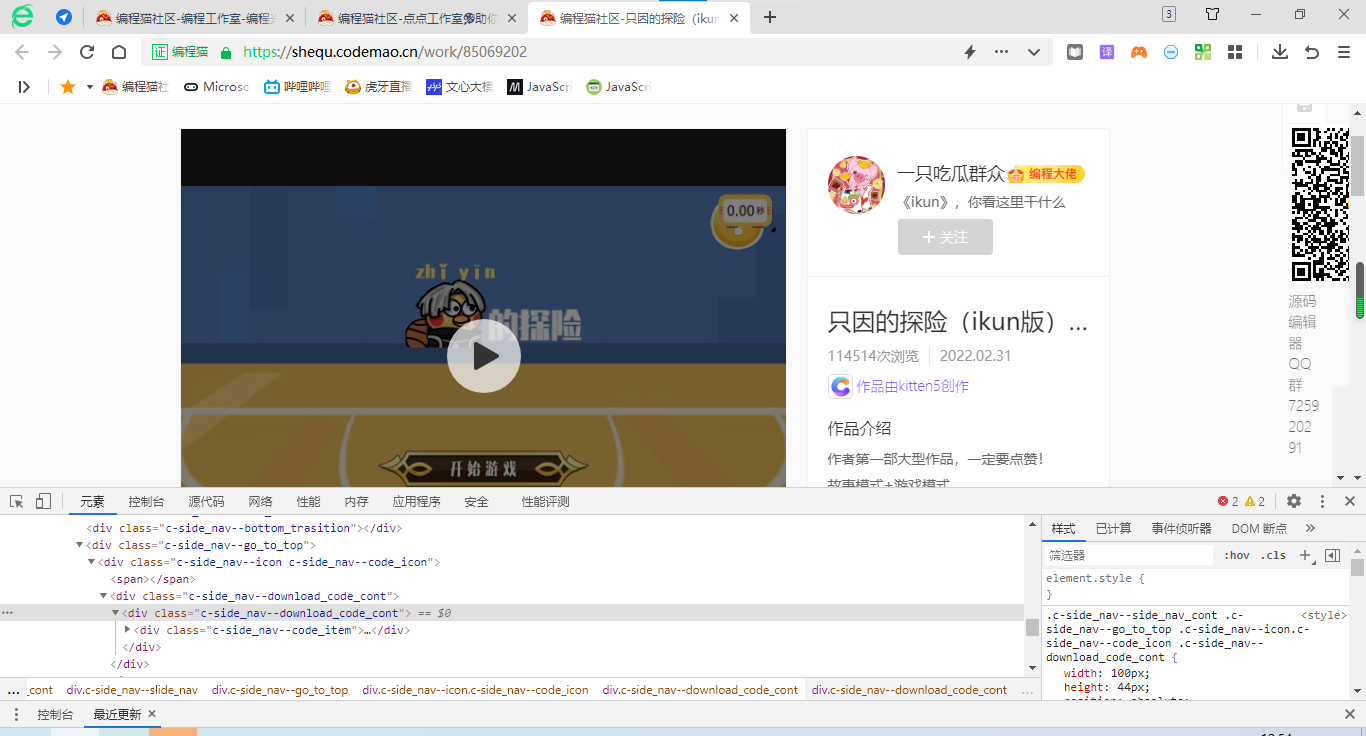The width and height of the screenshot is (1366, 736).
Task: Switch to the 已计算 styles tab
Action: (1113, 528)
